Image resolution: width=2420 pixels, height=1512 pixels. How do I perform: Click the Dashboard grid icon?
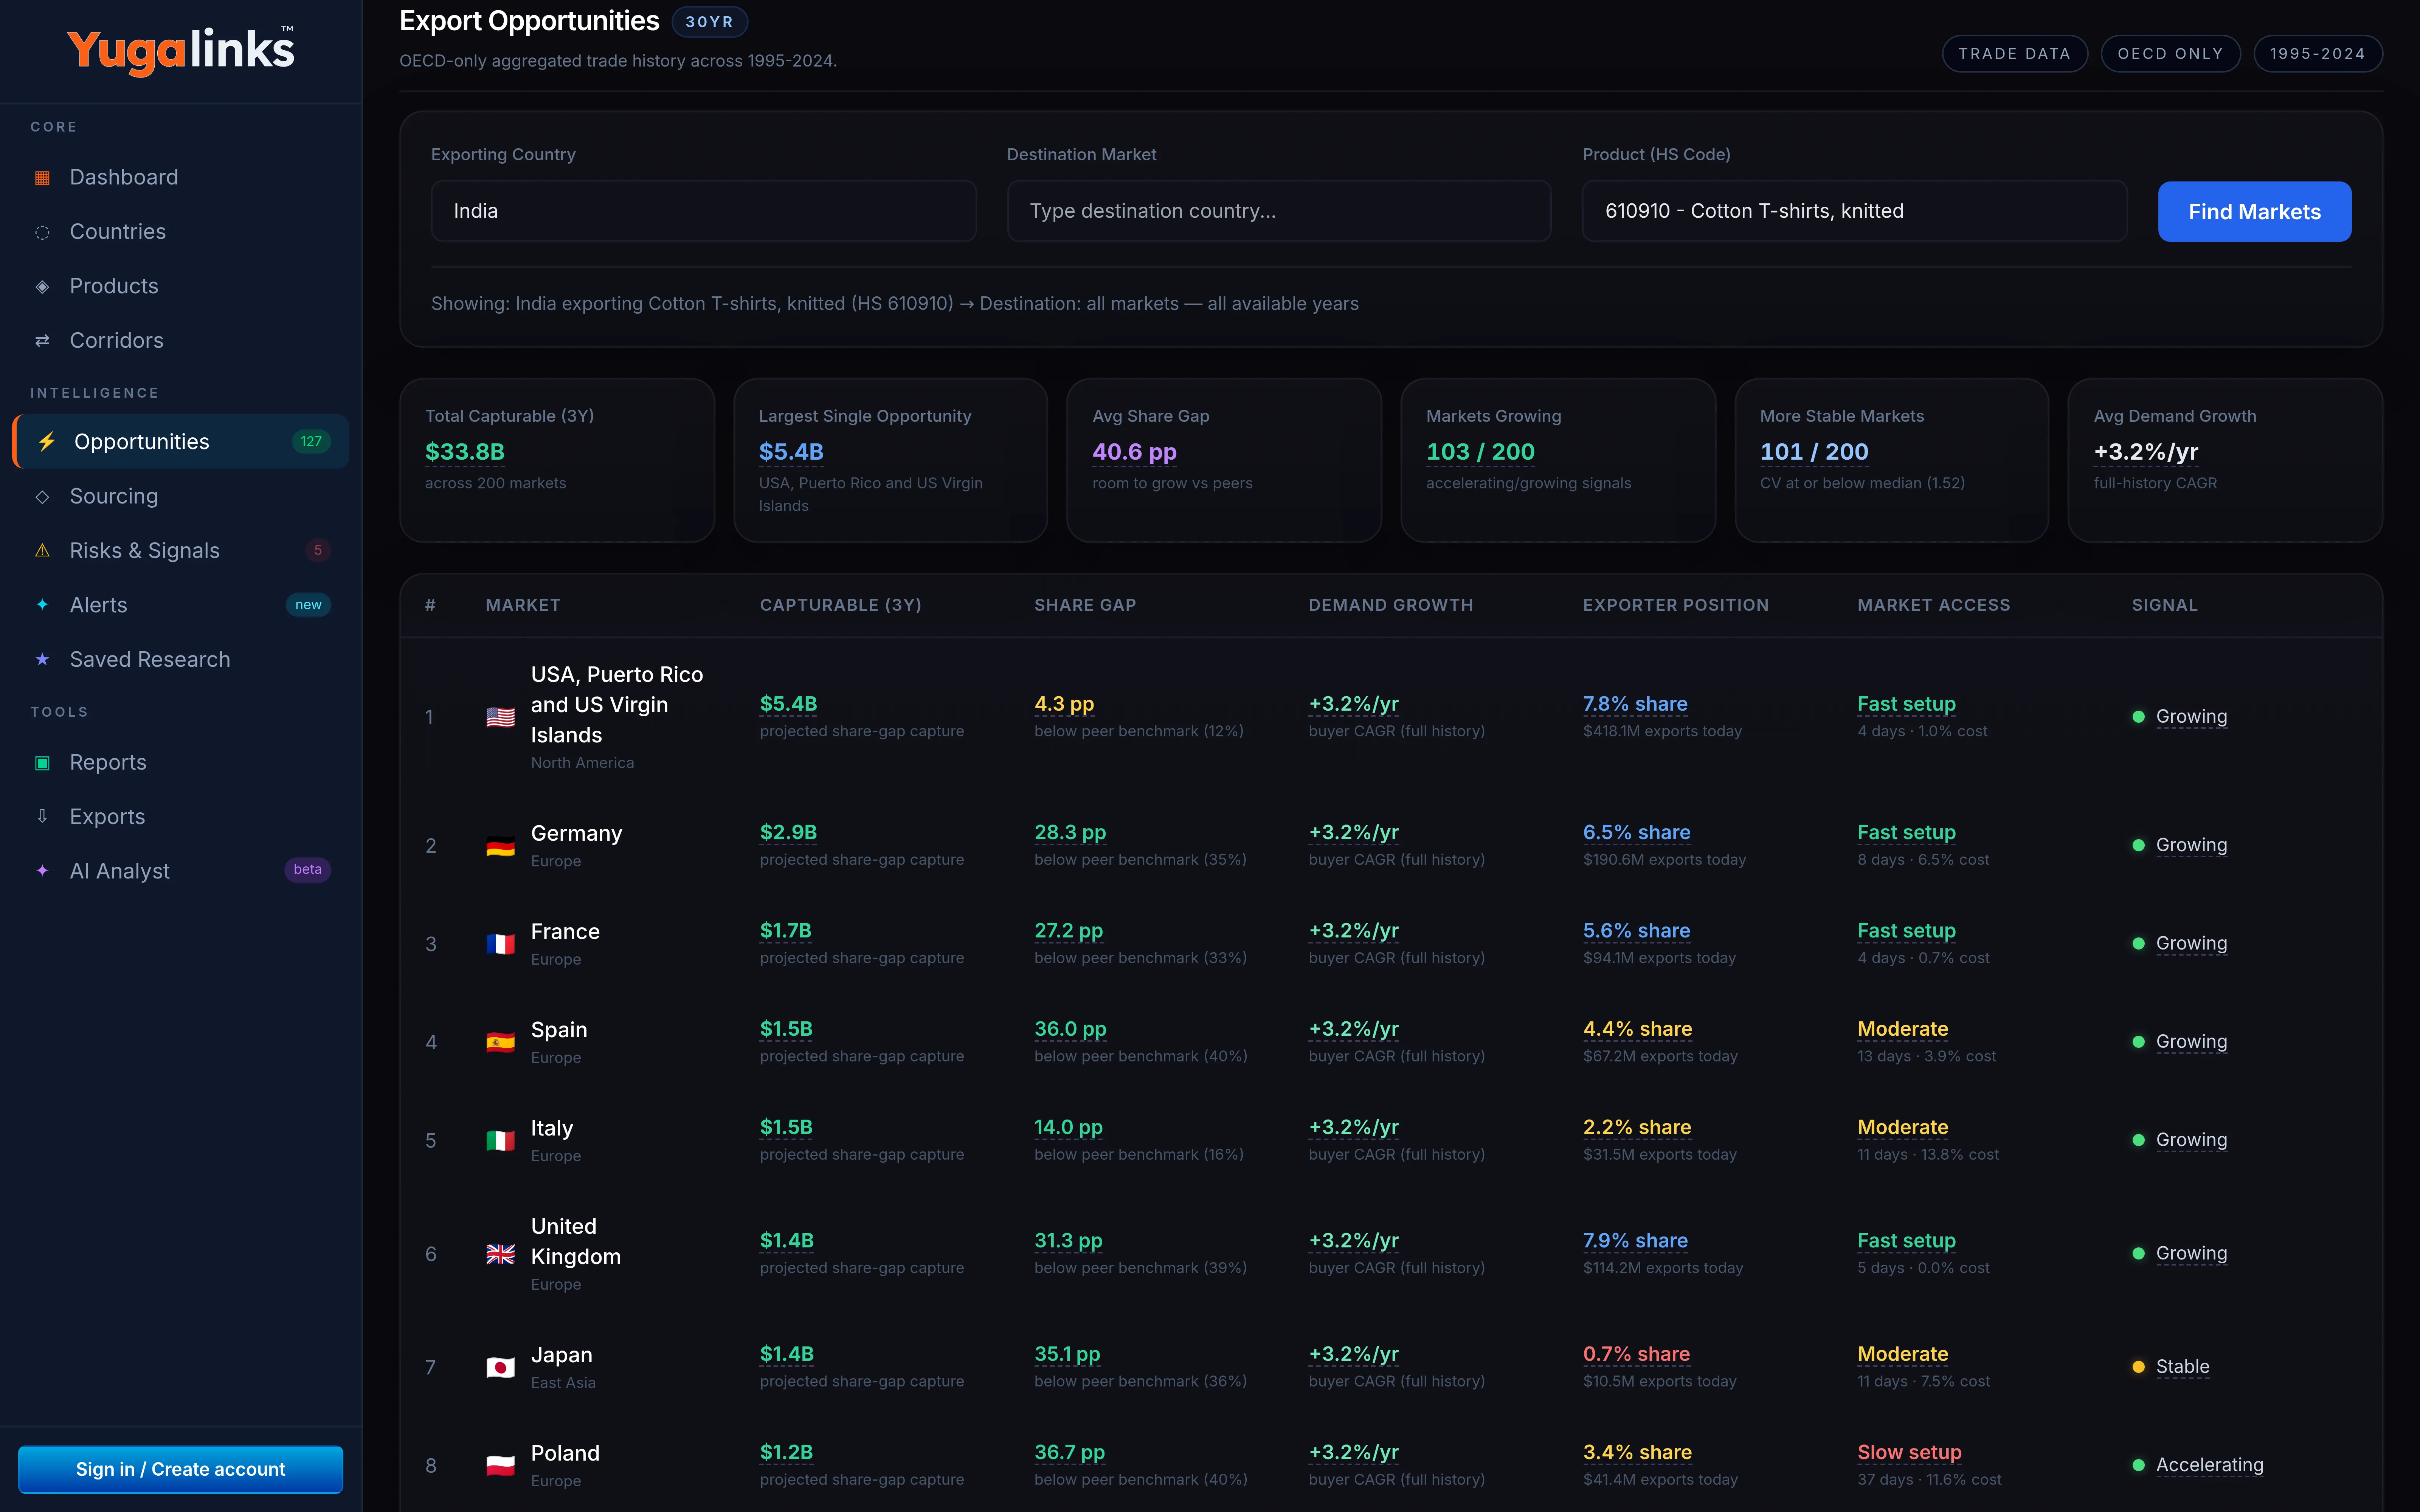[x=42, y=178]
